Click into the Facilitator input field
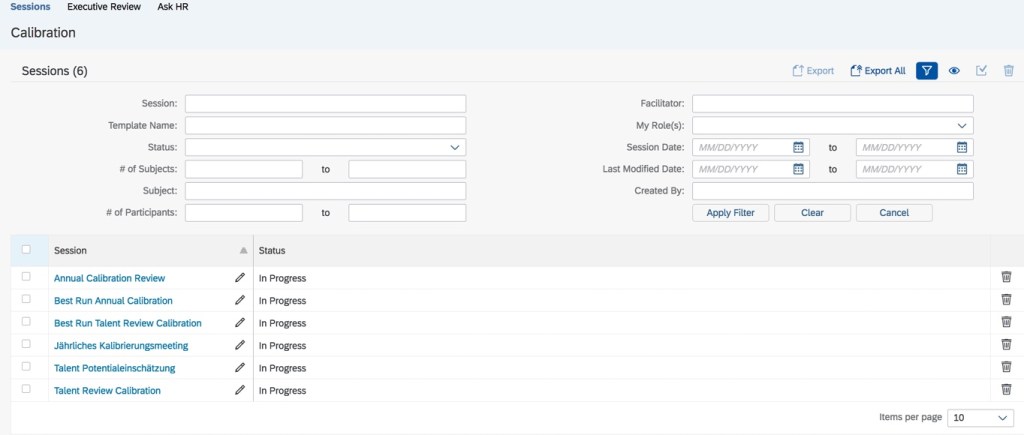 click(832, 103)
